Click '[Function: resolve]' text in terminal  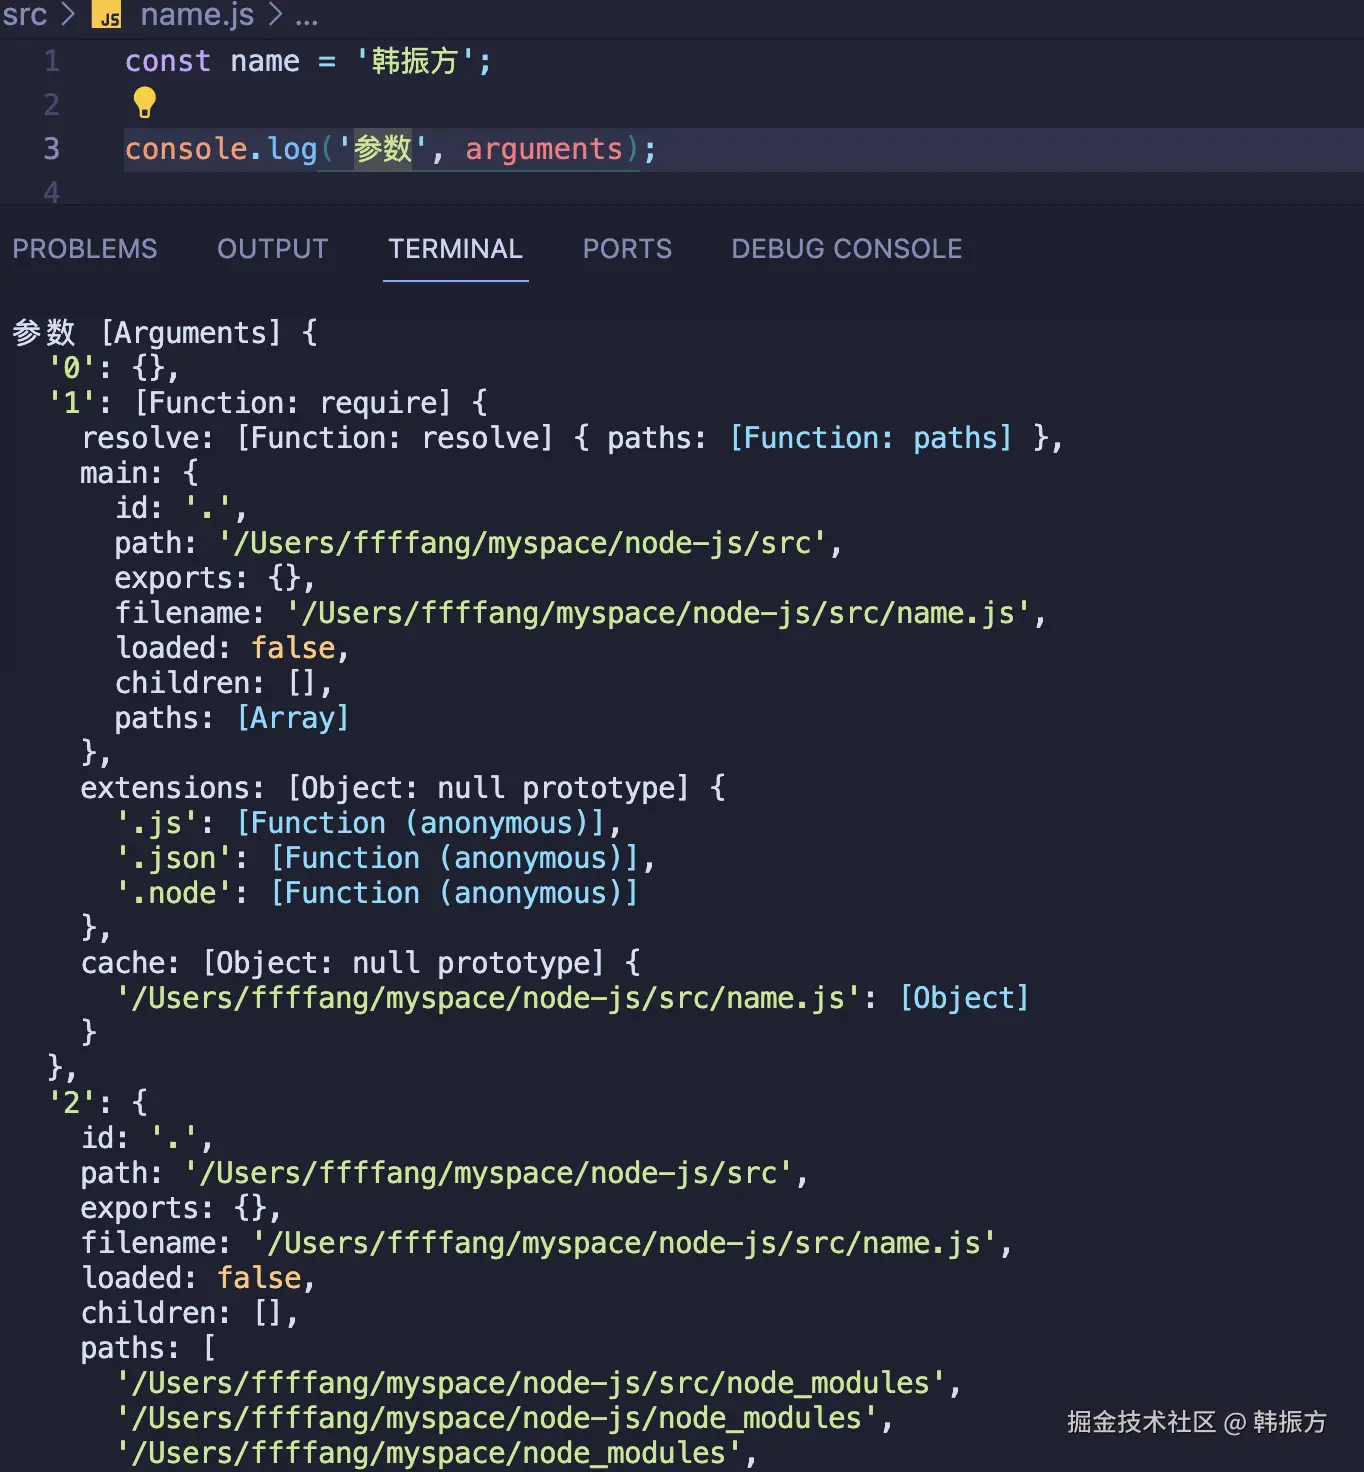coord(395,438)
